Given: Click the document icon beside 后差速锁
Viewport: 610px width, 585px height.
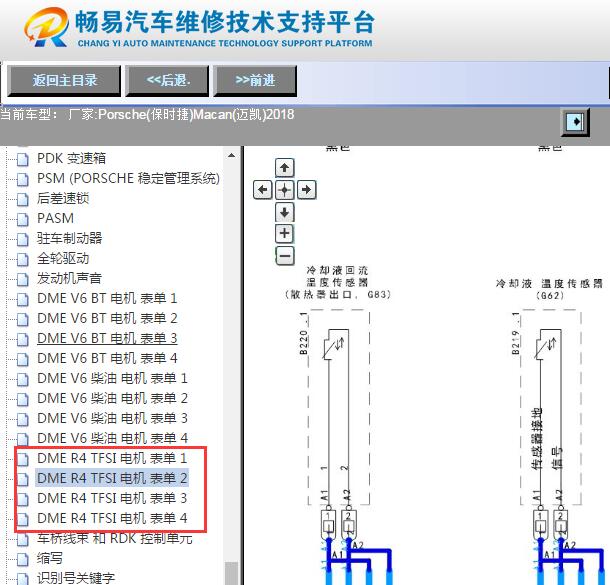Looking at the screenshot, I should [23, 200].
